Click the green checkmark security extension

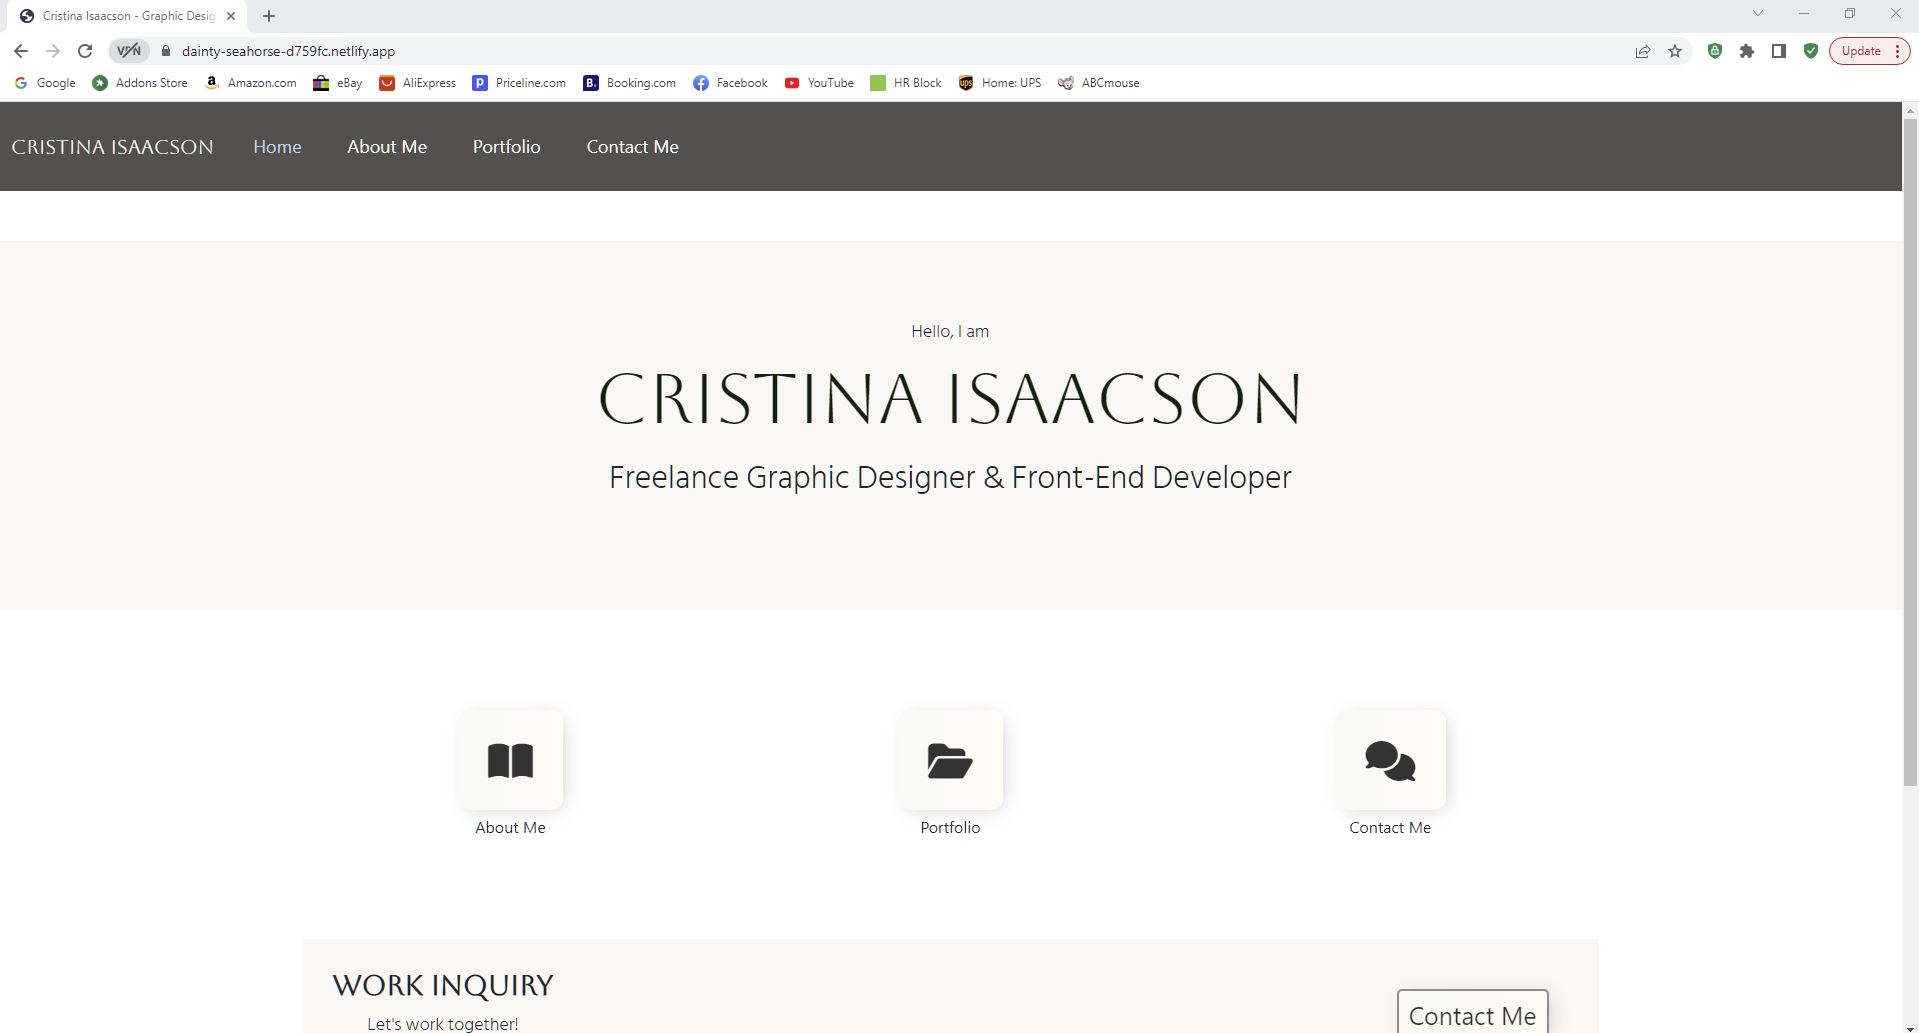tap(1811, 51)
